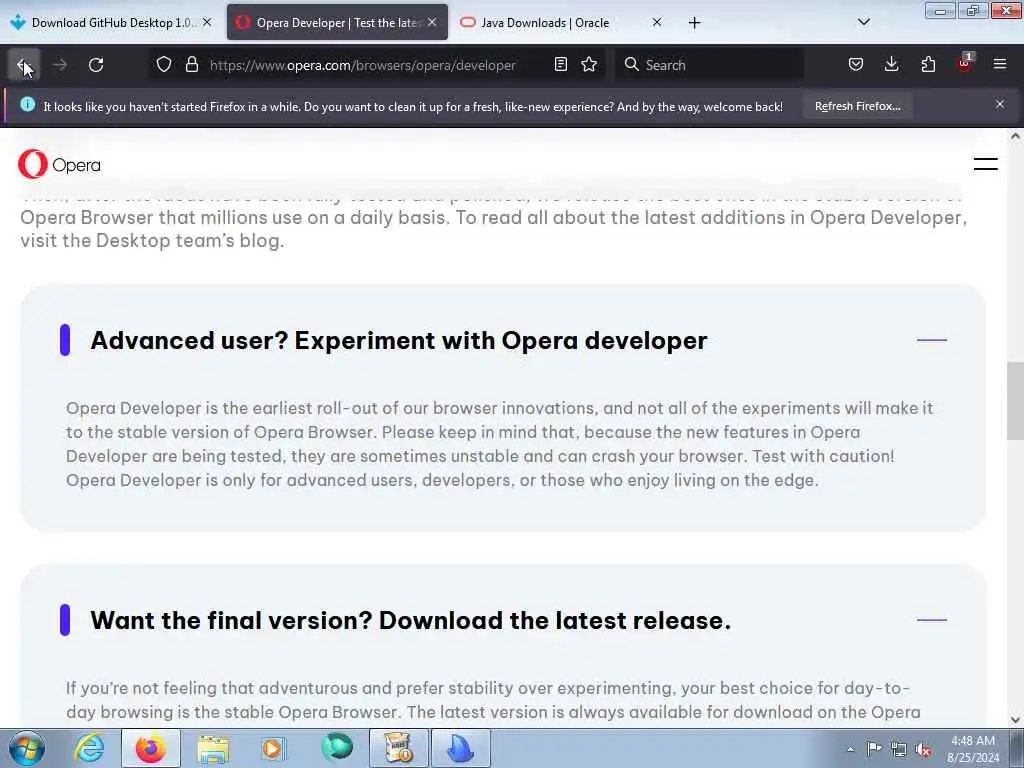This screenshot has height=768, width=1024.
Task: Dismiss the Firefox refresh notification bar
Action: click(1000, 104)
